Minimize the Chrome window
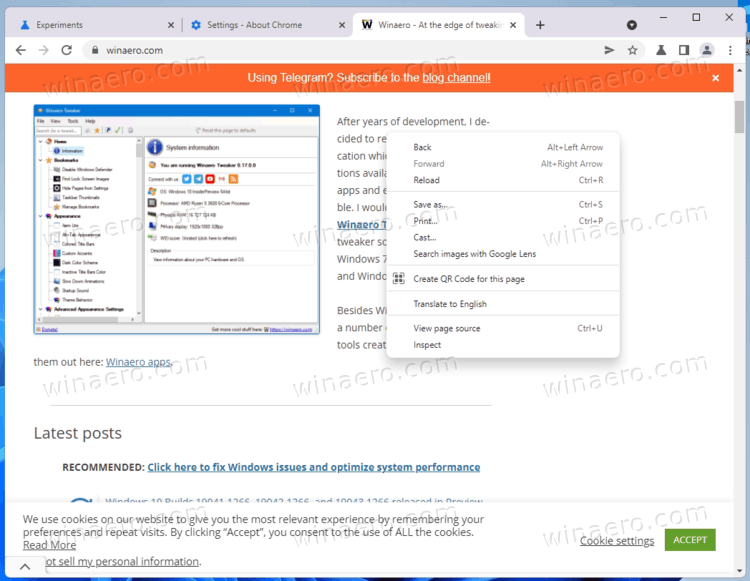The image size is (750, 581). coord(663,18)
